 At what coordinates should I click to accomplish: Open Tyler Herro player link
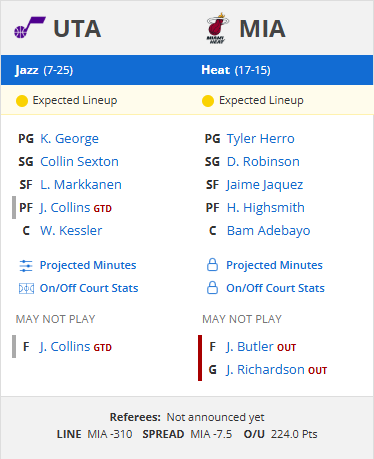(x=261, y=139)
